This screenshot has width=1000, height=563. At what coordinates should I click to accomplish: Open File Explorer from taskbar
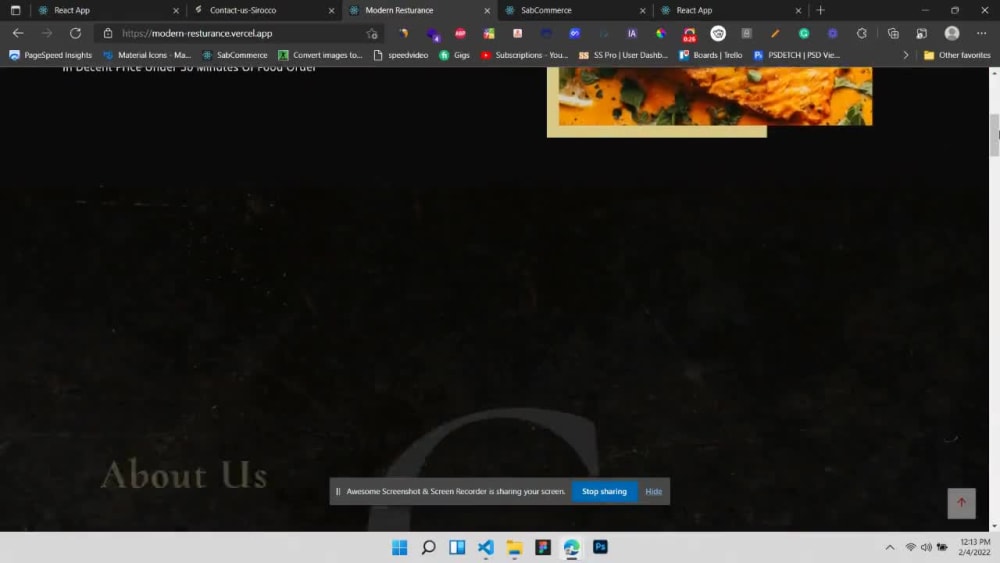click(515, 547)
